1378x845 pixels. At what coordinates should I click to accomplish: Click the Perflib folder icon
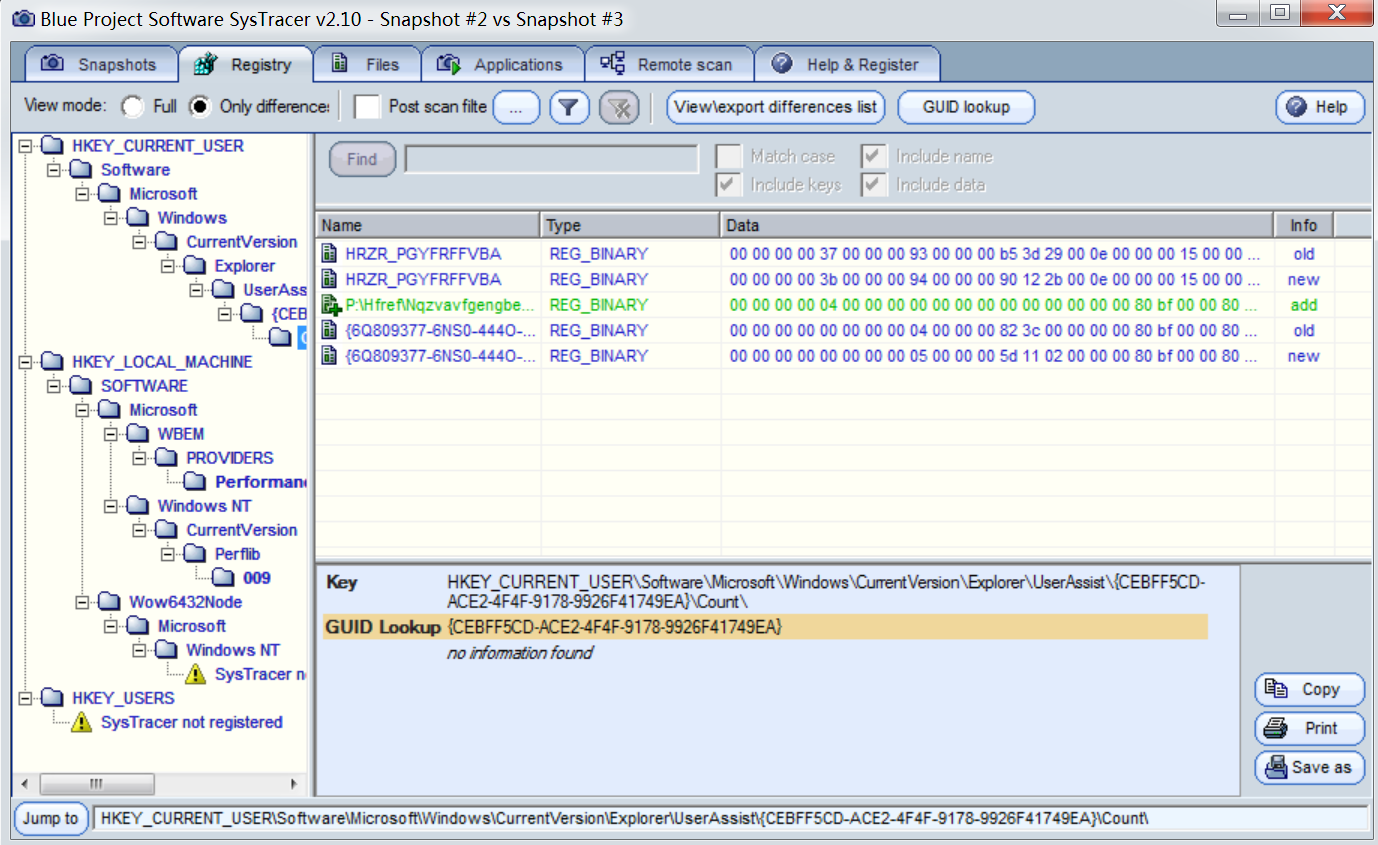pos(195,554)
